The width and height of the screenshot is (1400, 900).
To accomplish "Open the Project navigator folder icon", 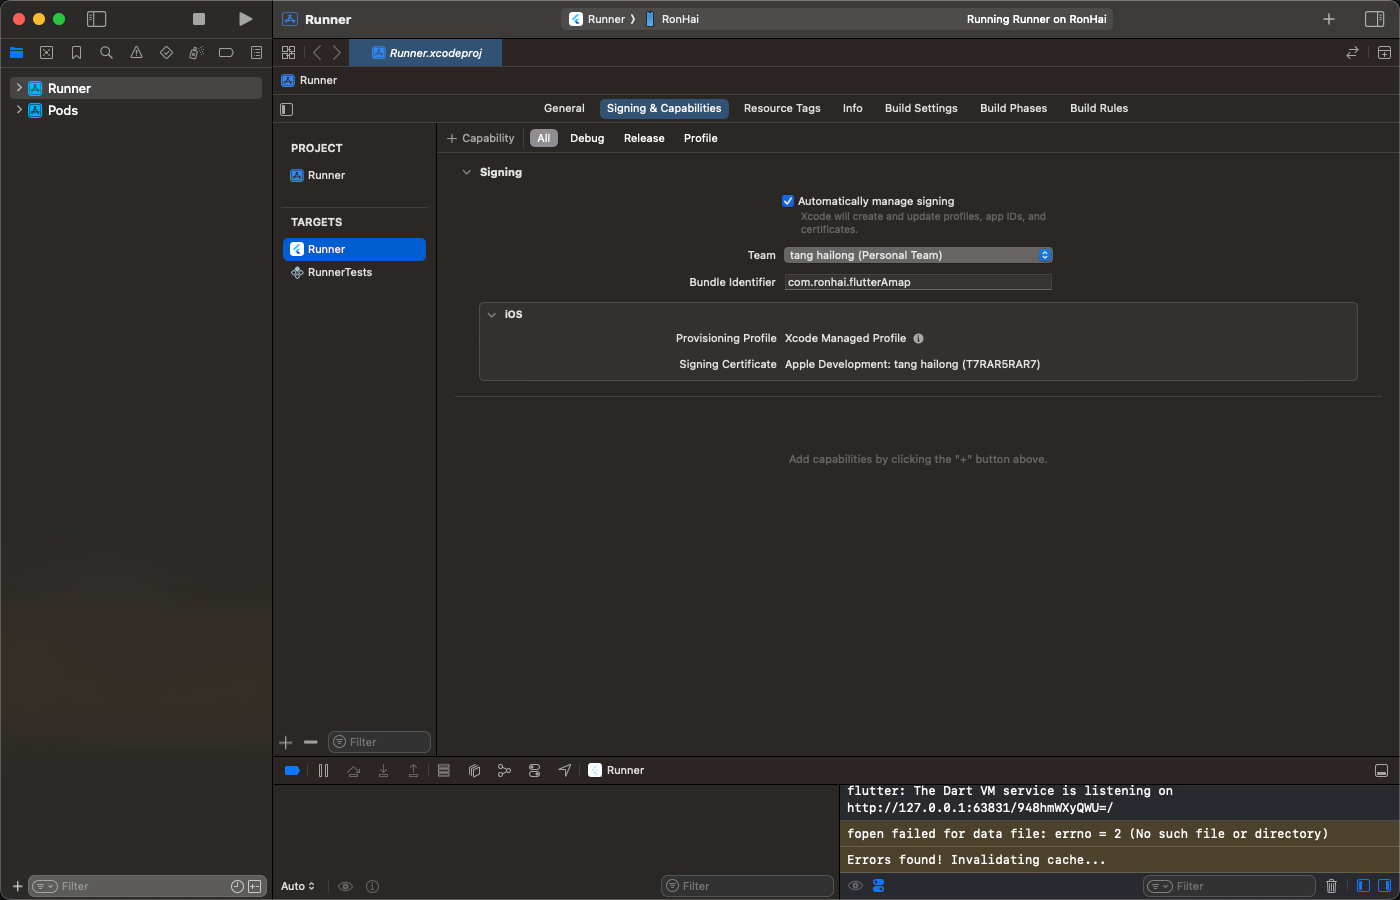I will click(16, 53).
